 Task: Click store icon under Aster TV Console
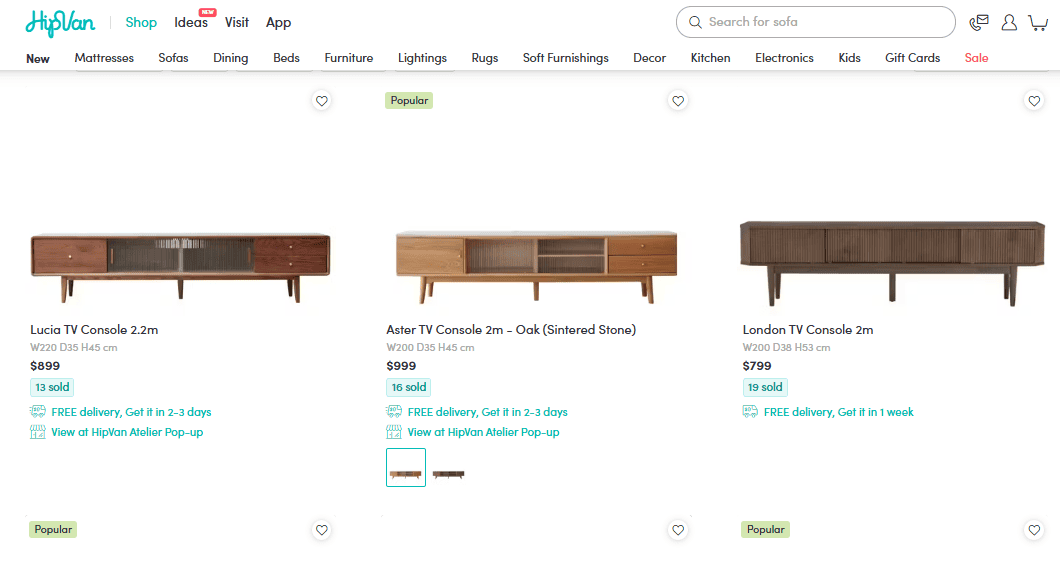[x=393, y=432]
